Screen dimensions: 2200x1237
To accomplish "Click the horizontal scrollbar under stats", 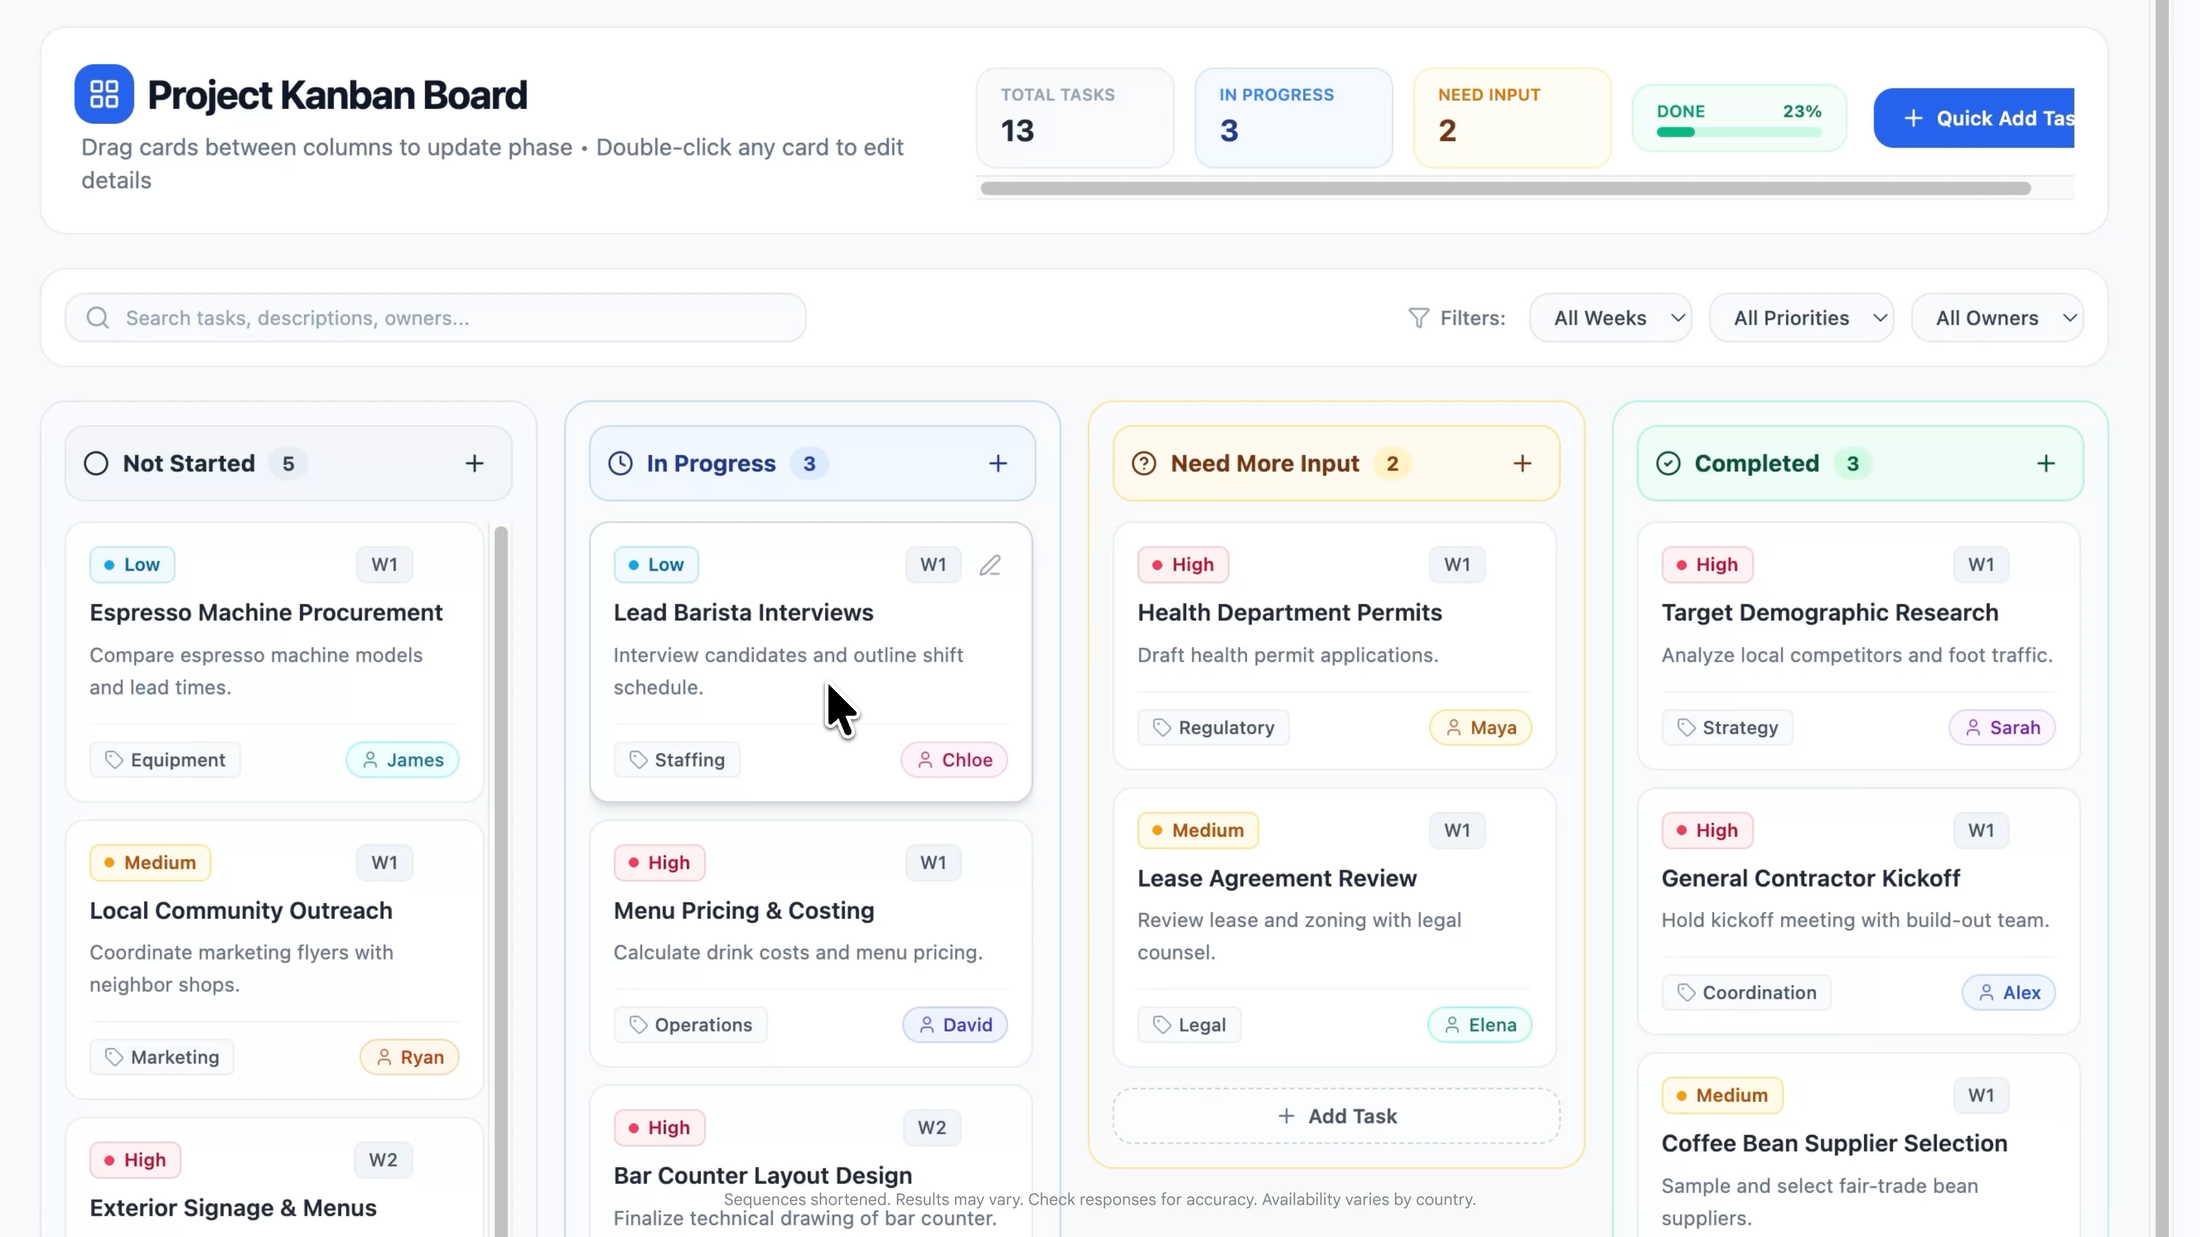I will [x=1505, y=188].
